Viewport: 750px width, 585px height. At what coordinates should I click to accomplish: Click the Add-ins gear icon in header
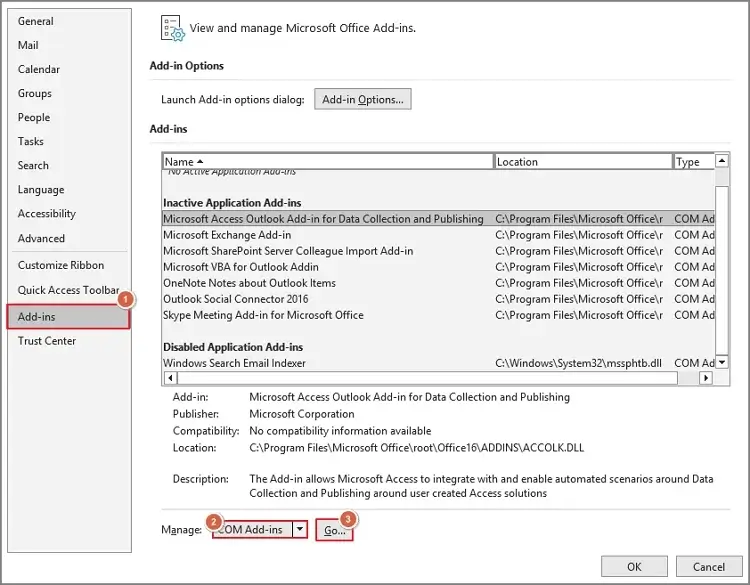click(x=173, y=28)
